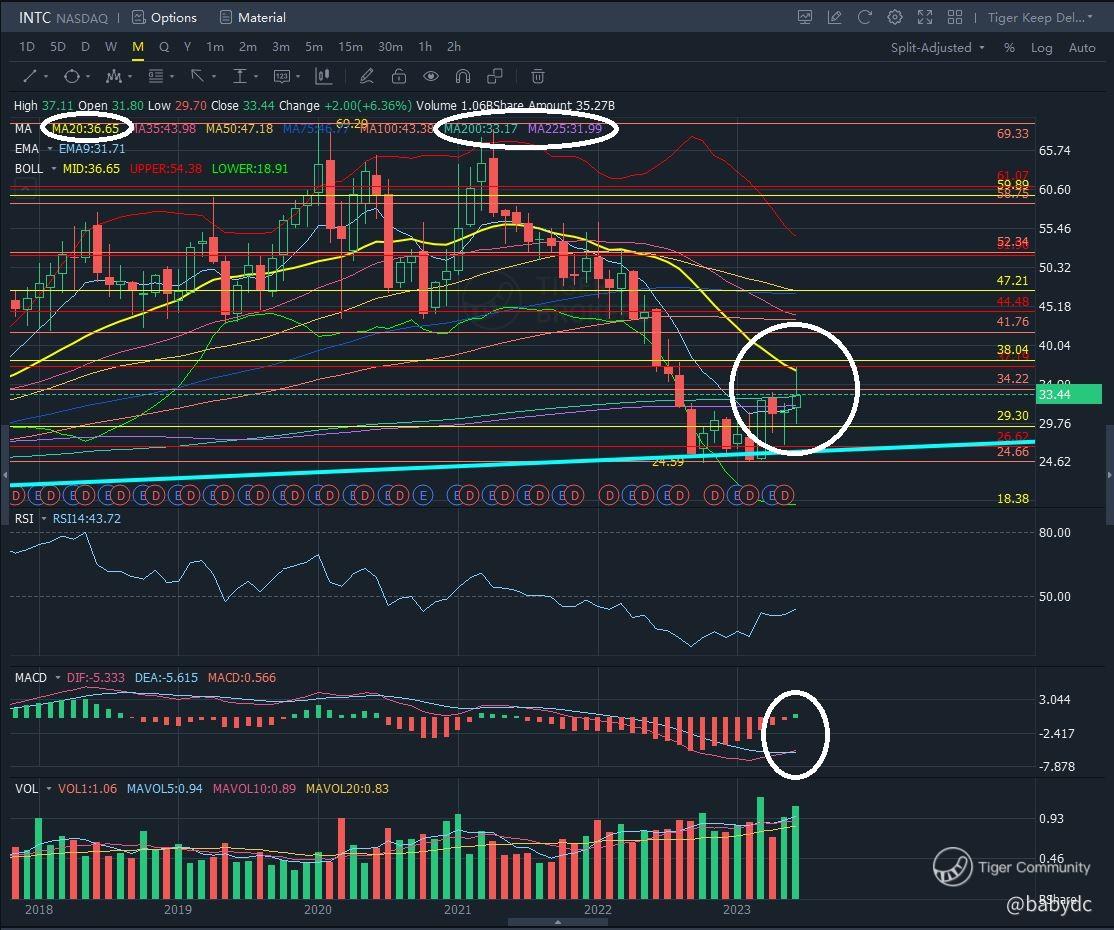Click the current price tag 33.44

(x=1069, y=394)
